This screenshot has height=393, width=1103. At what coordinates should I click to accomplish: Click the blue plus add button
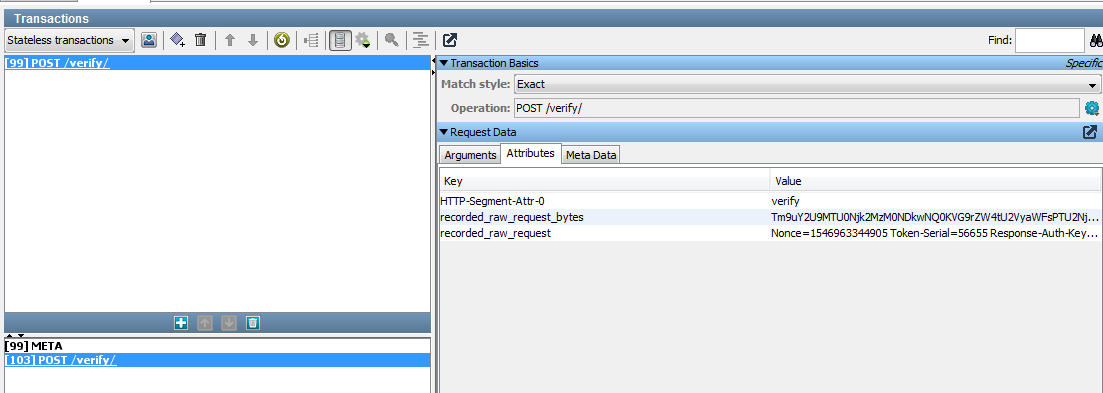(181, 323)
